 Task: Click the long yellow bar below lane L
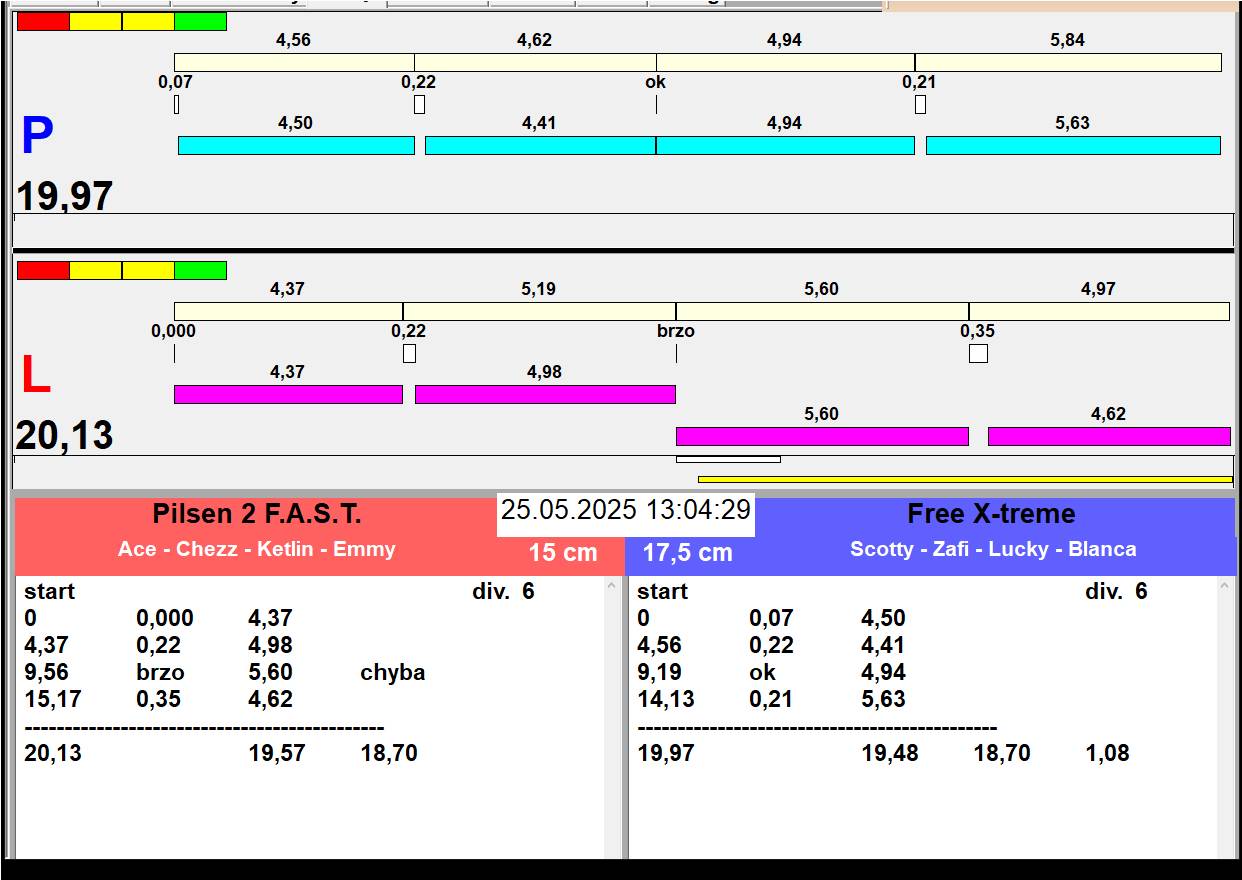(x=965, y=479)
